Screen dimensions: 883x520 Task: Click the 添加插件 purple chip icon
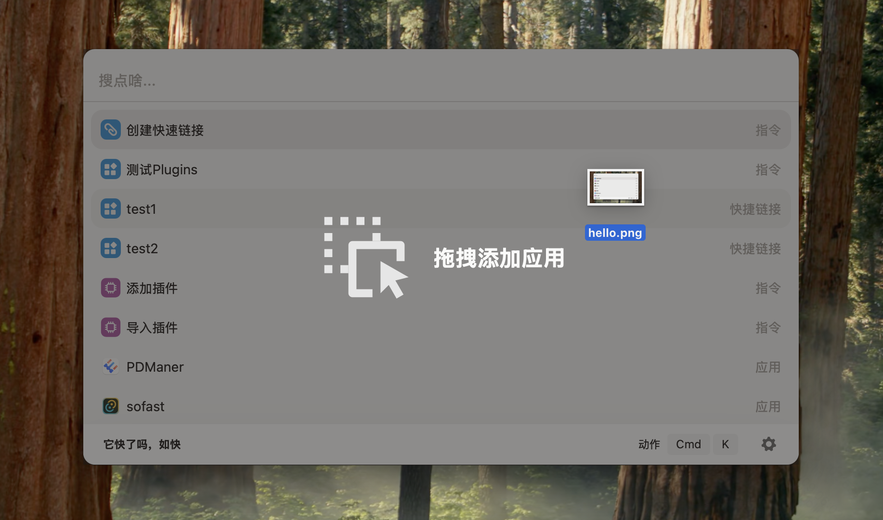tap(110, 288)
